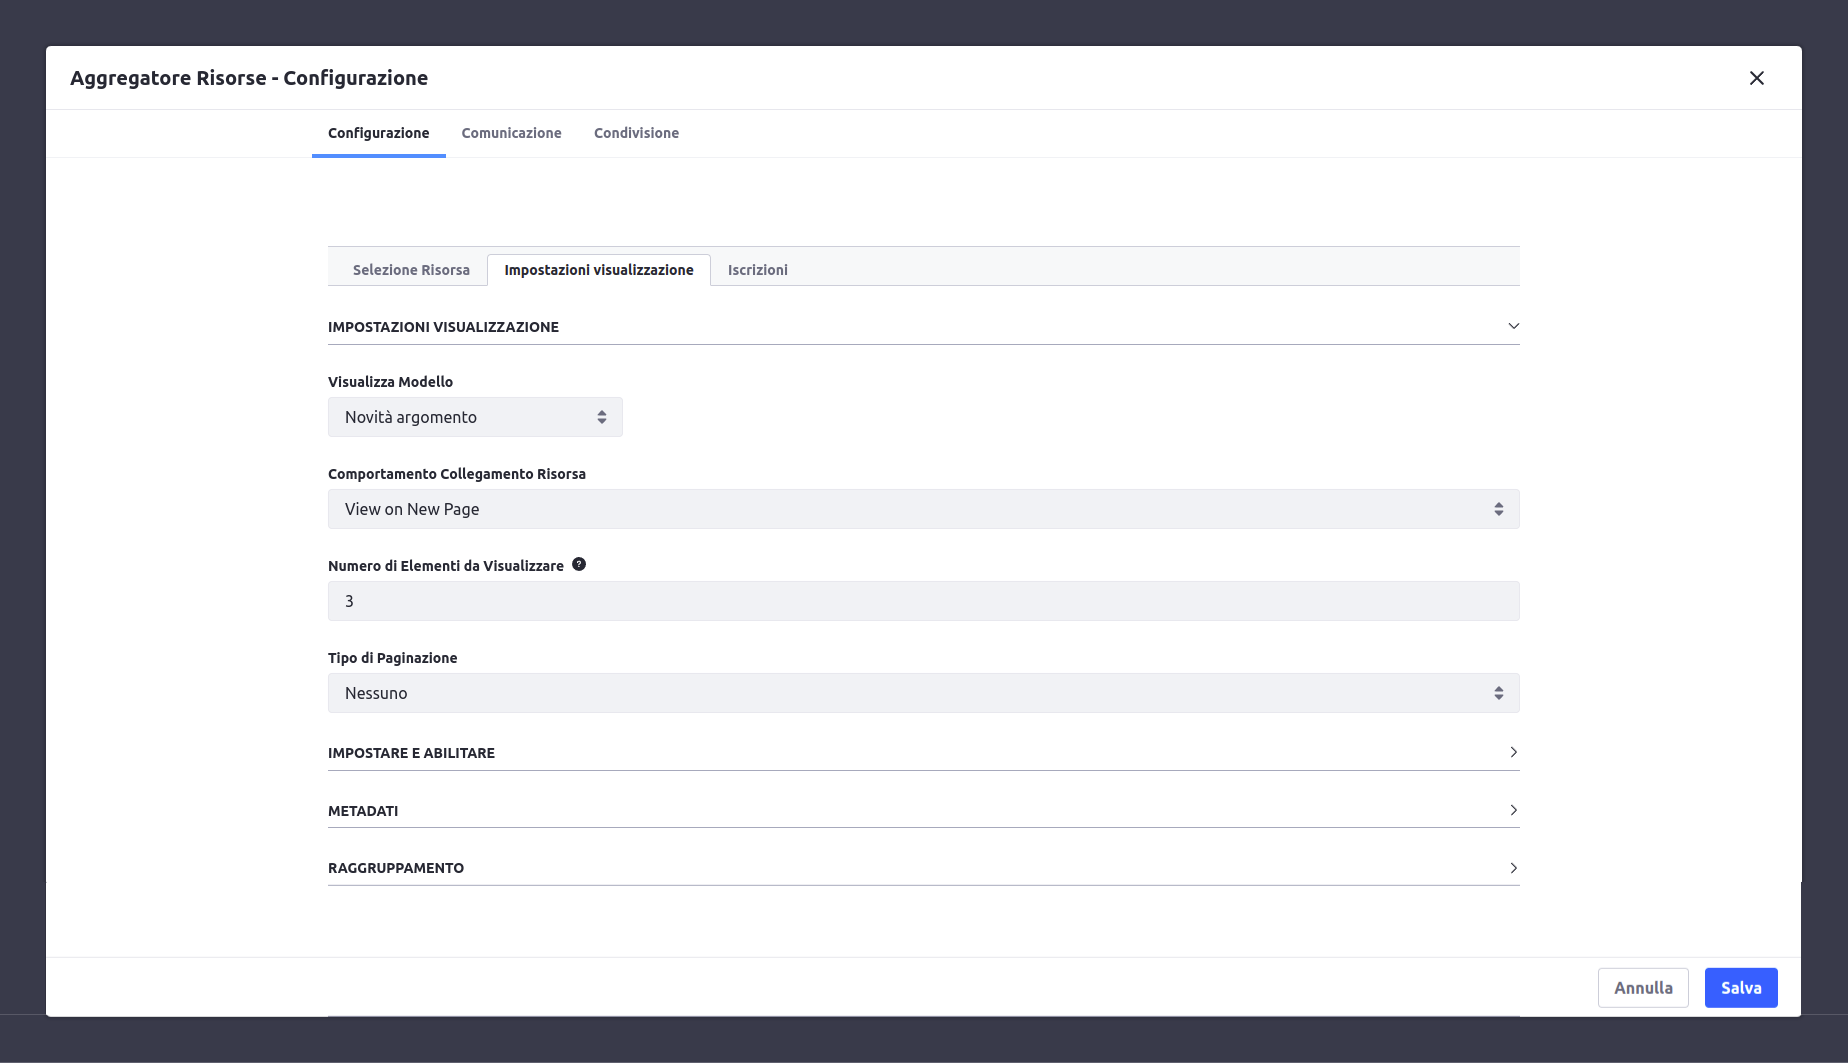Expand the Metadati section
Screen dimensions: 1848x1063
point(1513,811)
